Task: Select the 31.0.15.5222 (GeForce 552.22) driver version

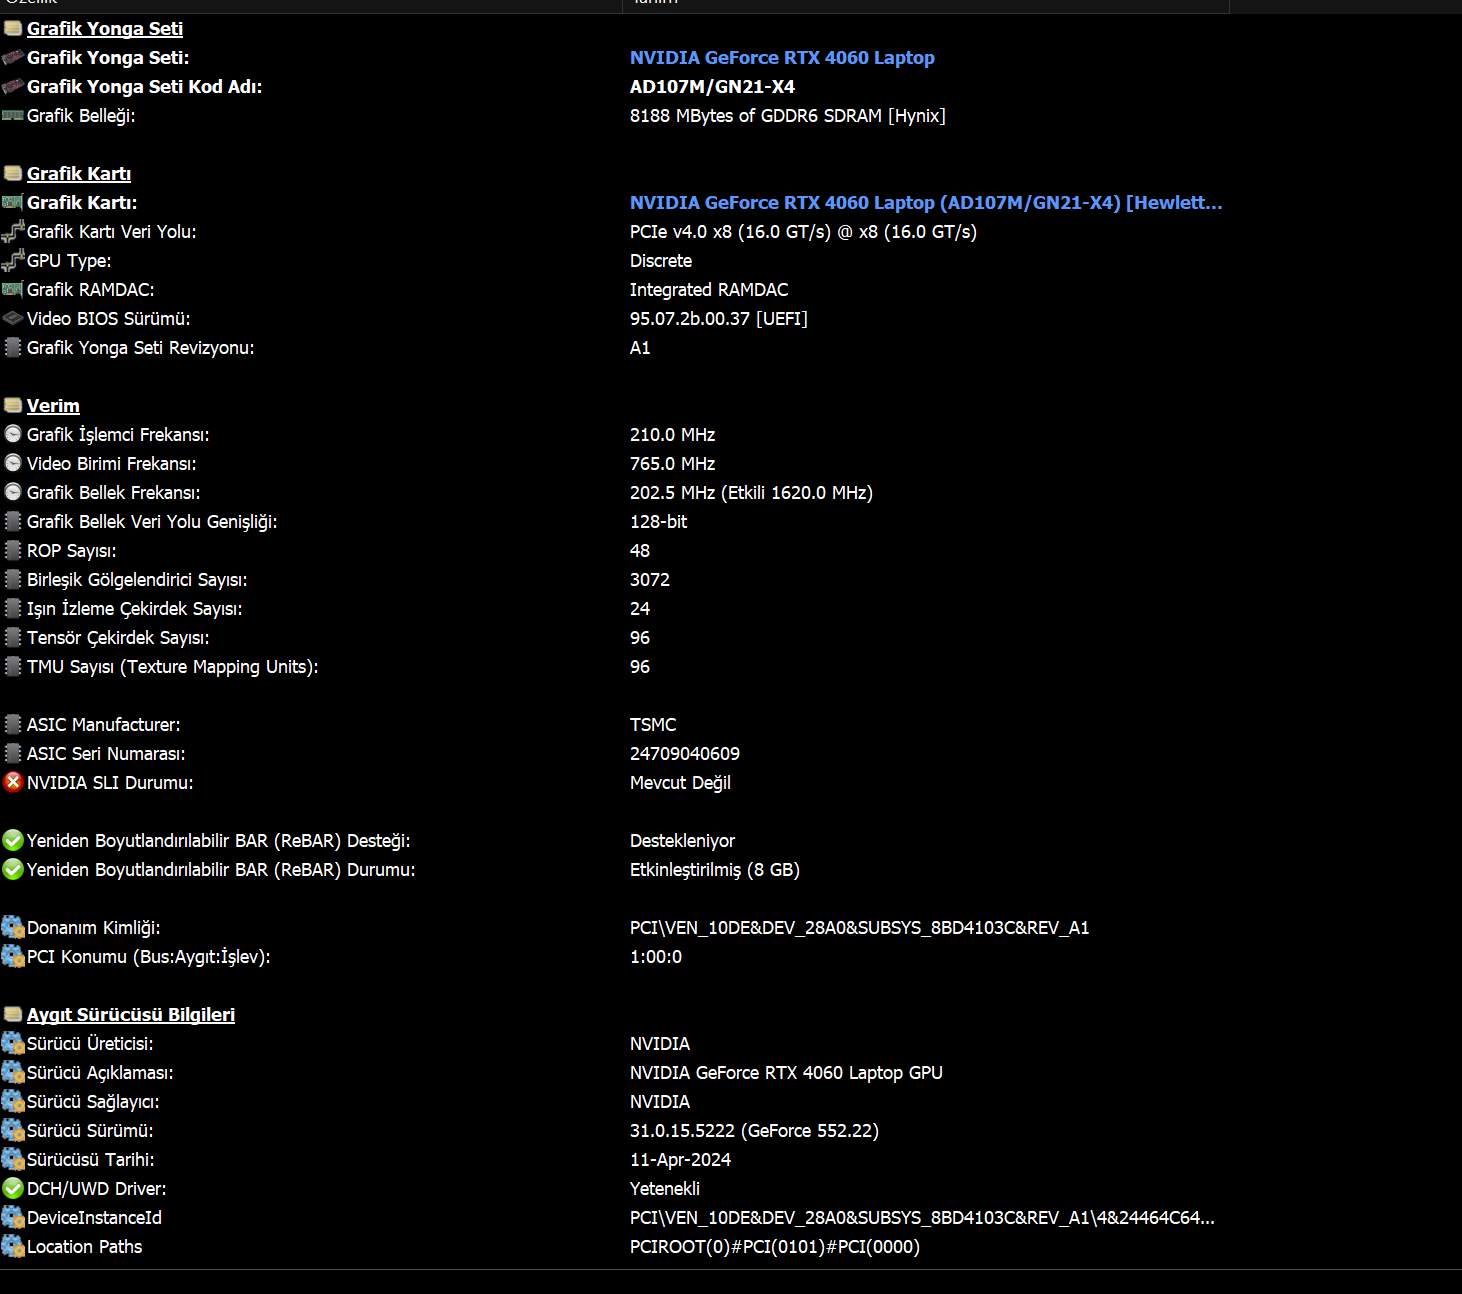Action: (x=754, y=1131)
